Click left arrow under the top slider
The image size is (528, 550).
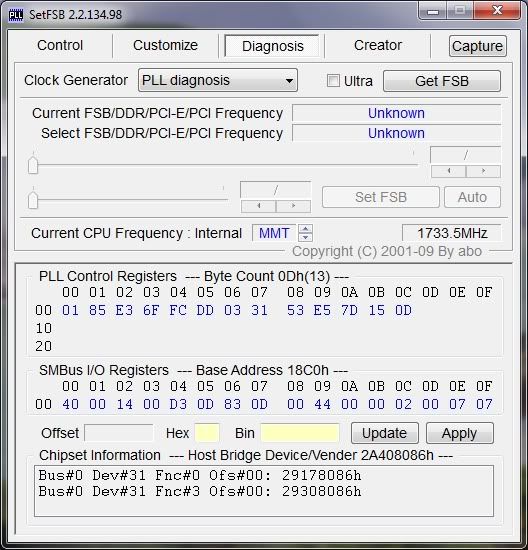coord(449,171)
